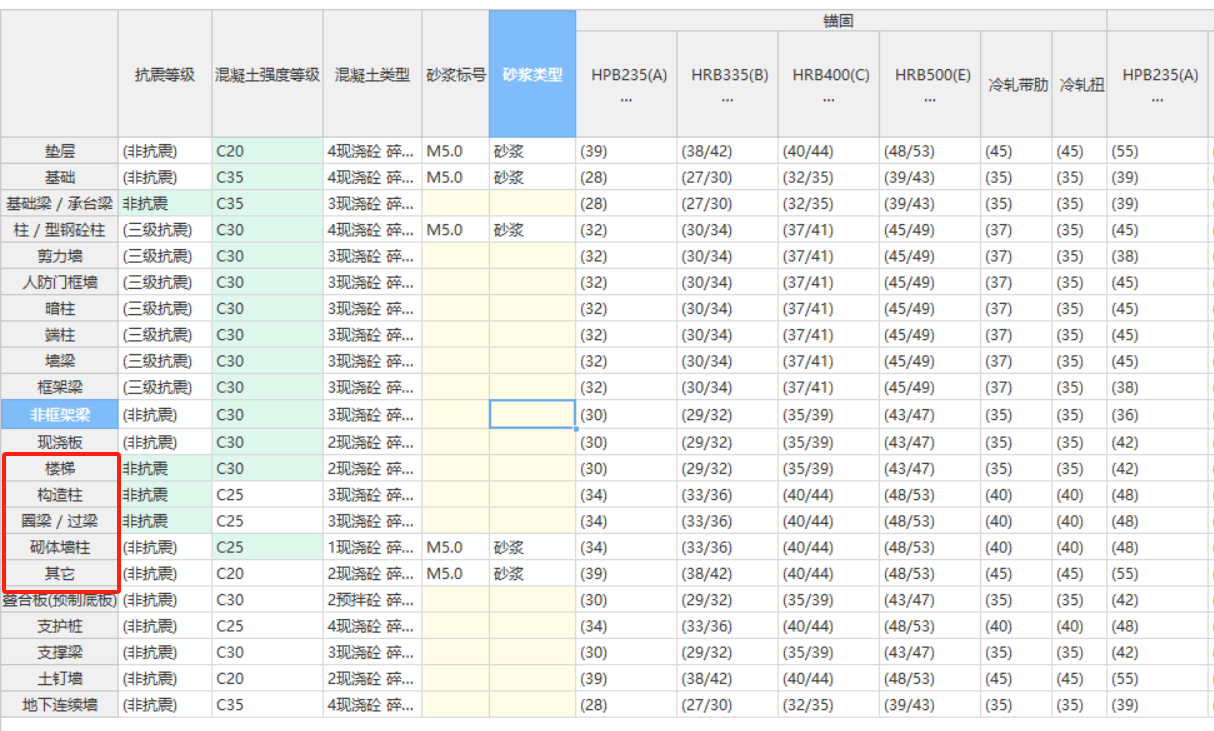Screen dimensions: 1214x731
Task: Select the 楼梯 row header
Action: click(x=60, y=468)
